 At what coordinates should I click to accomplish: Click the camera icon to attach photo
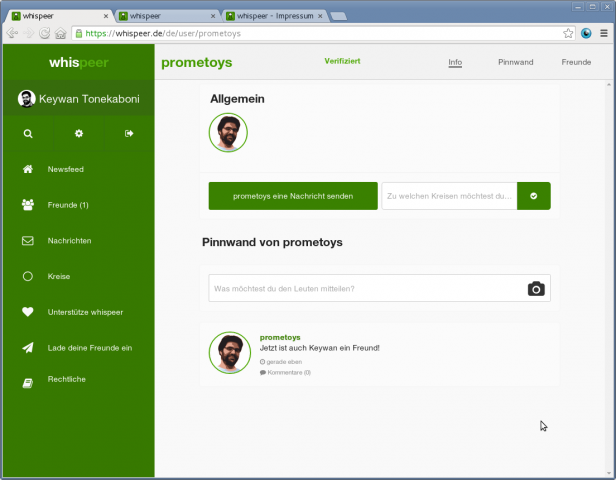(536, 288)
